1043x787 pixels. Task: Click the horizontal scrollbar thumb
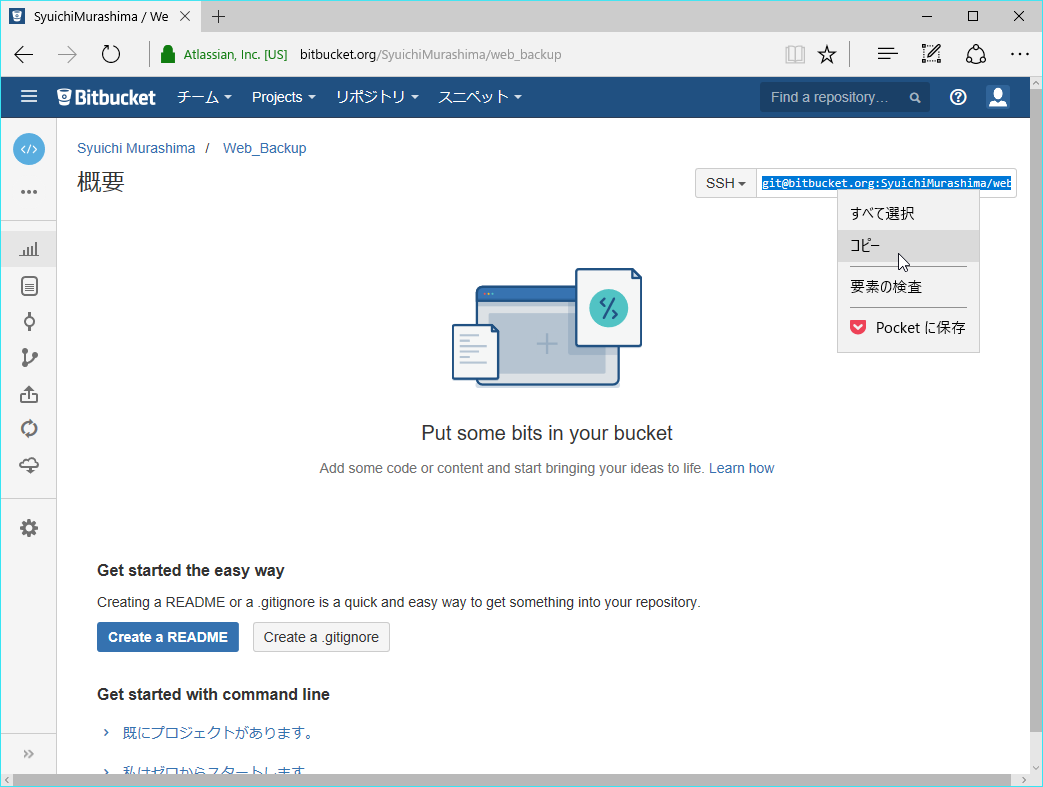(x=512, y=780)
